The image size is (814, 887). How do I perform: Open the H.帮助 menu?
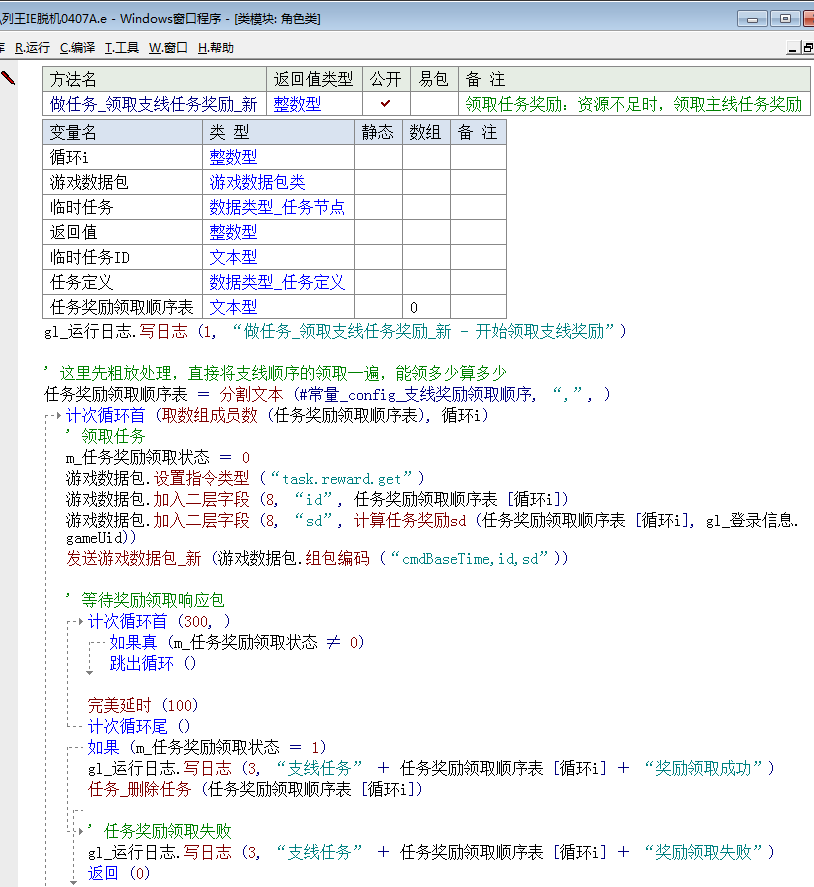(215, 48)
